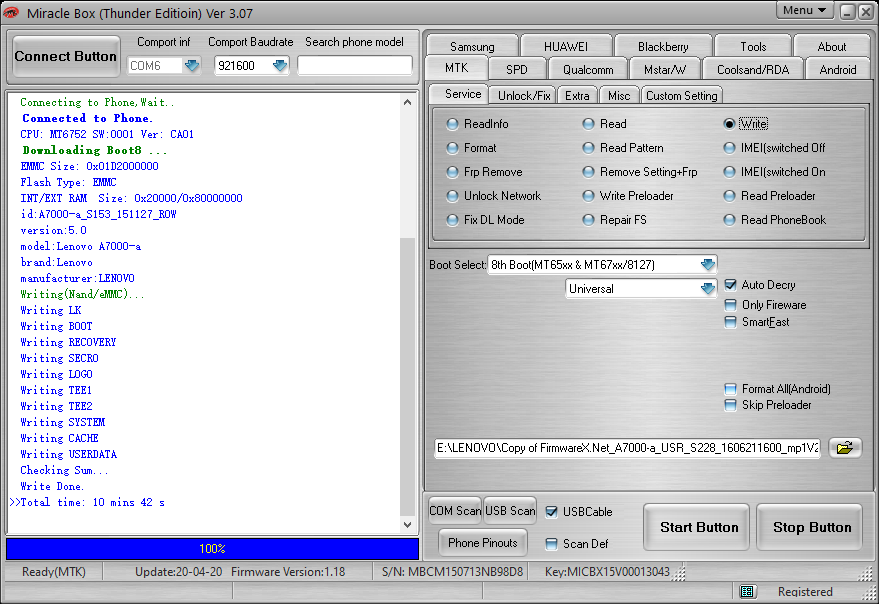Enable the Only Fireware checkbox
Image resolution: width=879 pixels, height=604 pixels.
point(730,305)
